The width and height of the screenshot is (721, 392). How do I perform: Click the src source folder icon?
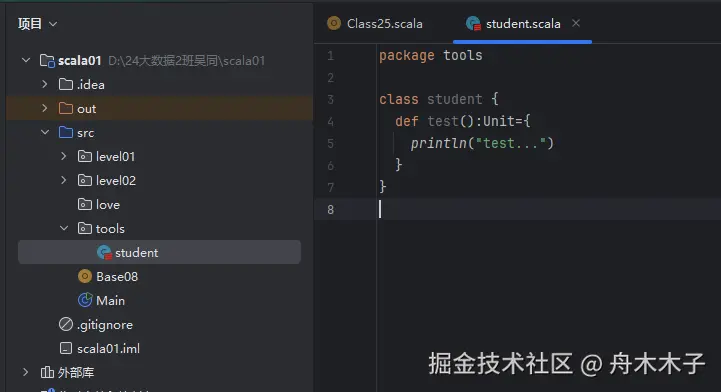66,132
